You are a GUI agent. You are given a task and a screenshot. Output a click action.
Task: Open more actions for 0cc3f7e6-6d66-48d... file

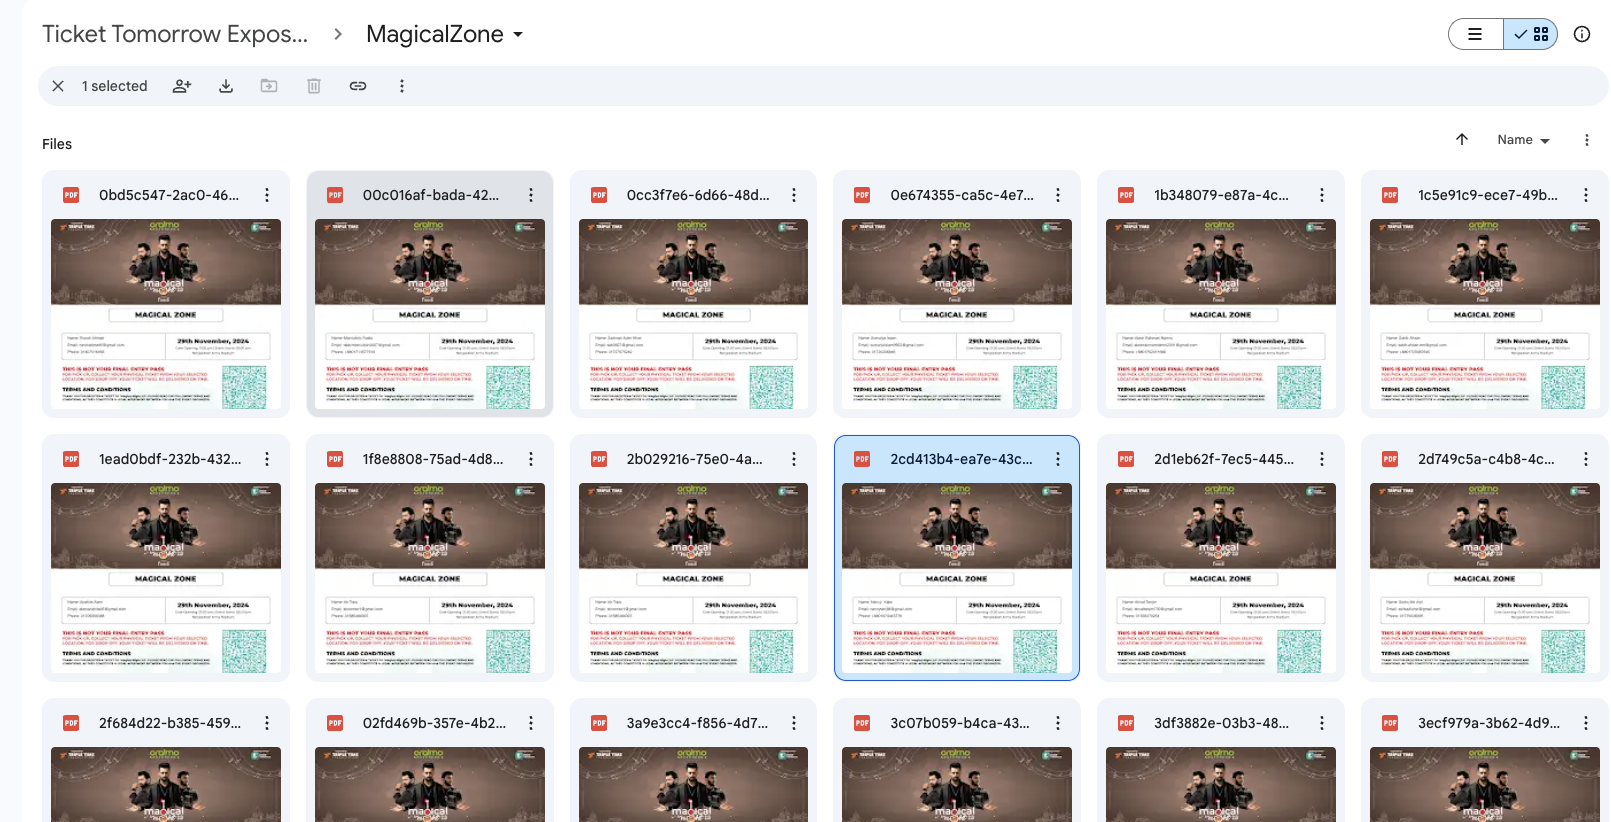[x=794, y=195]
